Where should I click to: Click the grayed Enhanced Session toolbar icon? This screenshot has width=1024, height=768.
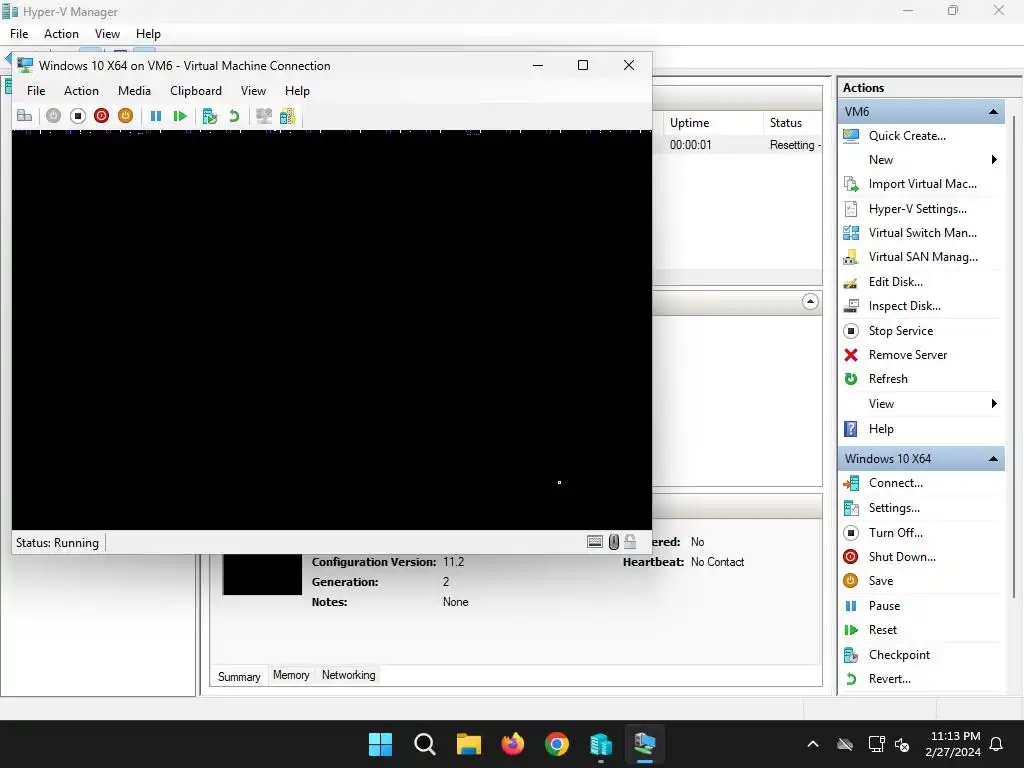[x=264, y=116]
